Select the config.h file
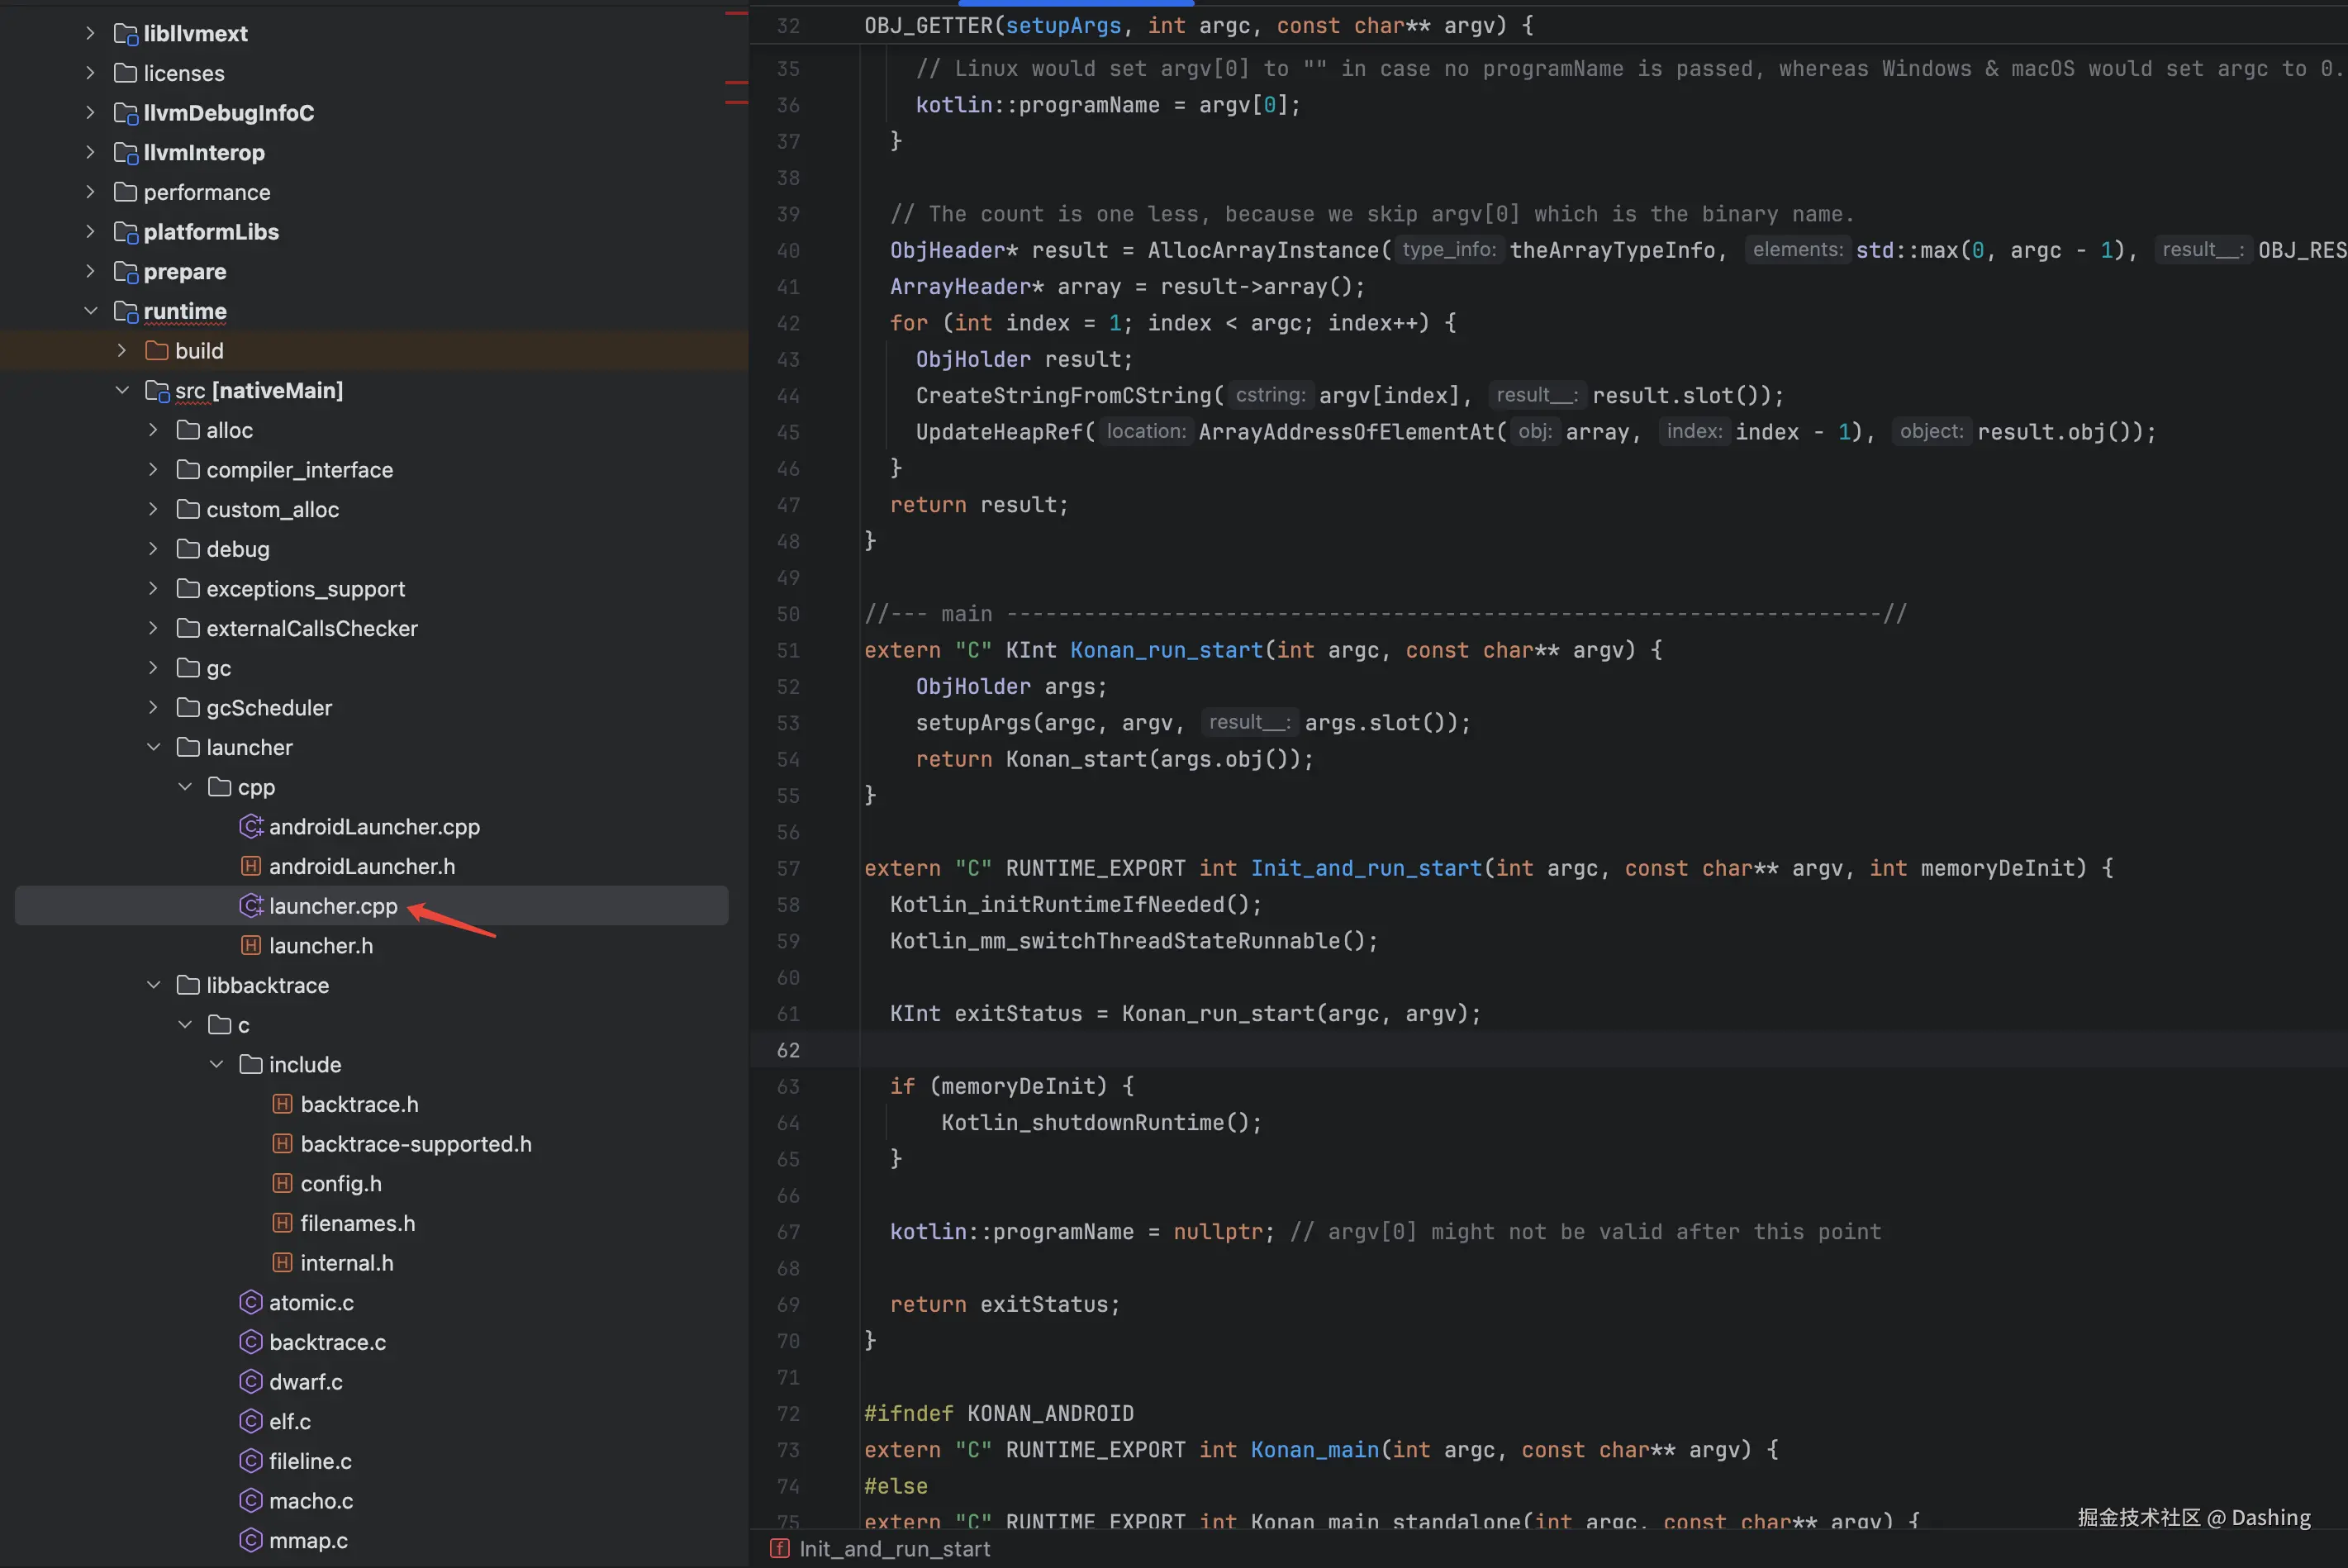The width and height of the screenshot is (2348, 1568). pyautogui.click(x=340, y=1183)
